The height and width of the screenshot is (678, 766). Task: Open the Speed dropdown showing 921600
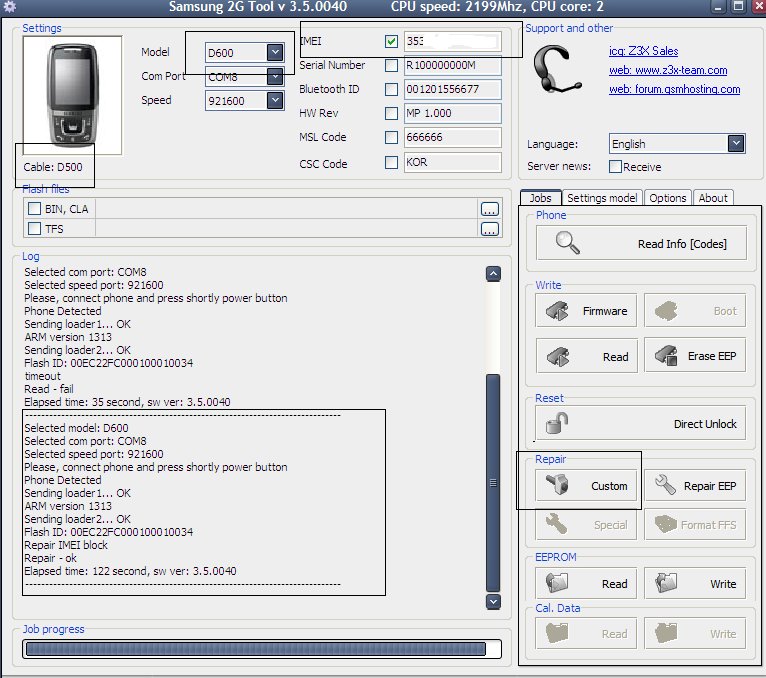pyautogui.click(x=275, y=100)
